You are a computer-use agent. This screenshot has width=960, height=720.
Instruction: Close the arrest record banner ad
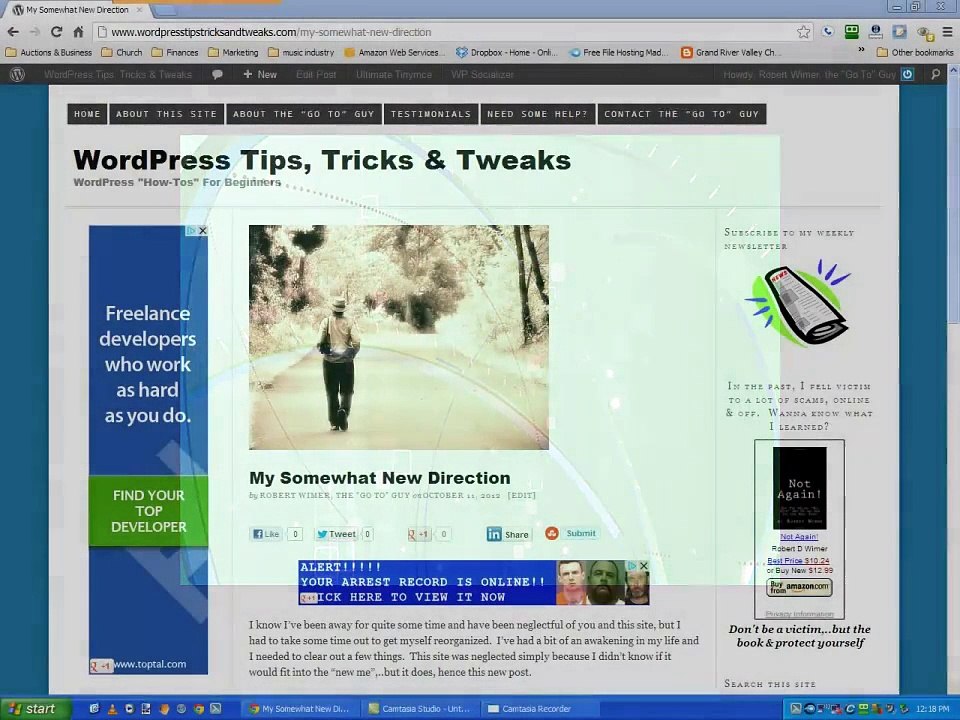pyautogui.click(x=643, y=566)
